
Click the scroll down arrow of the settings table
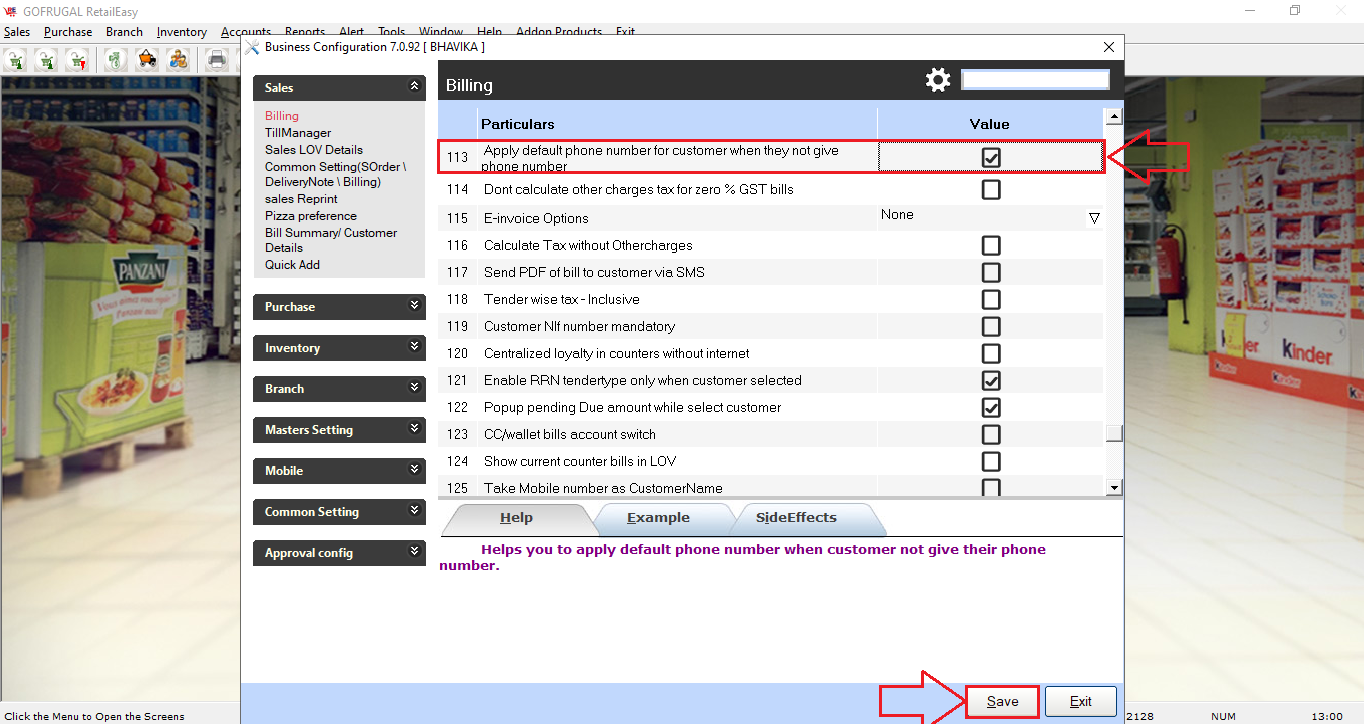tap(1114, 487)
